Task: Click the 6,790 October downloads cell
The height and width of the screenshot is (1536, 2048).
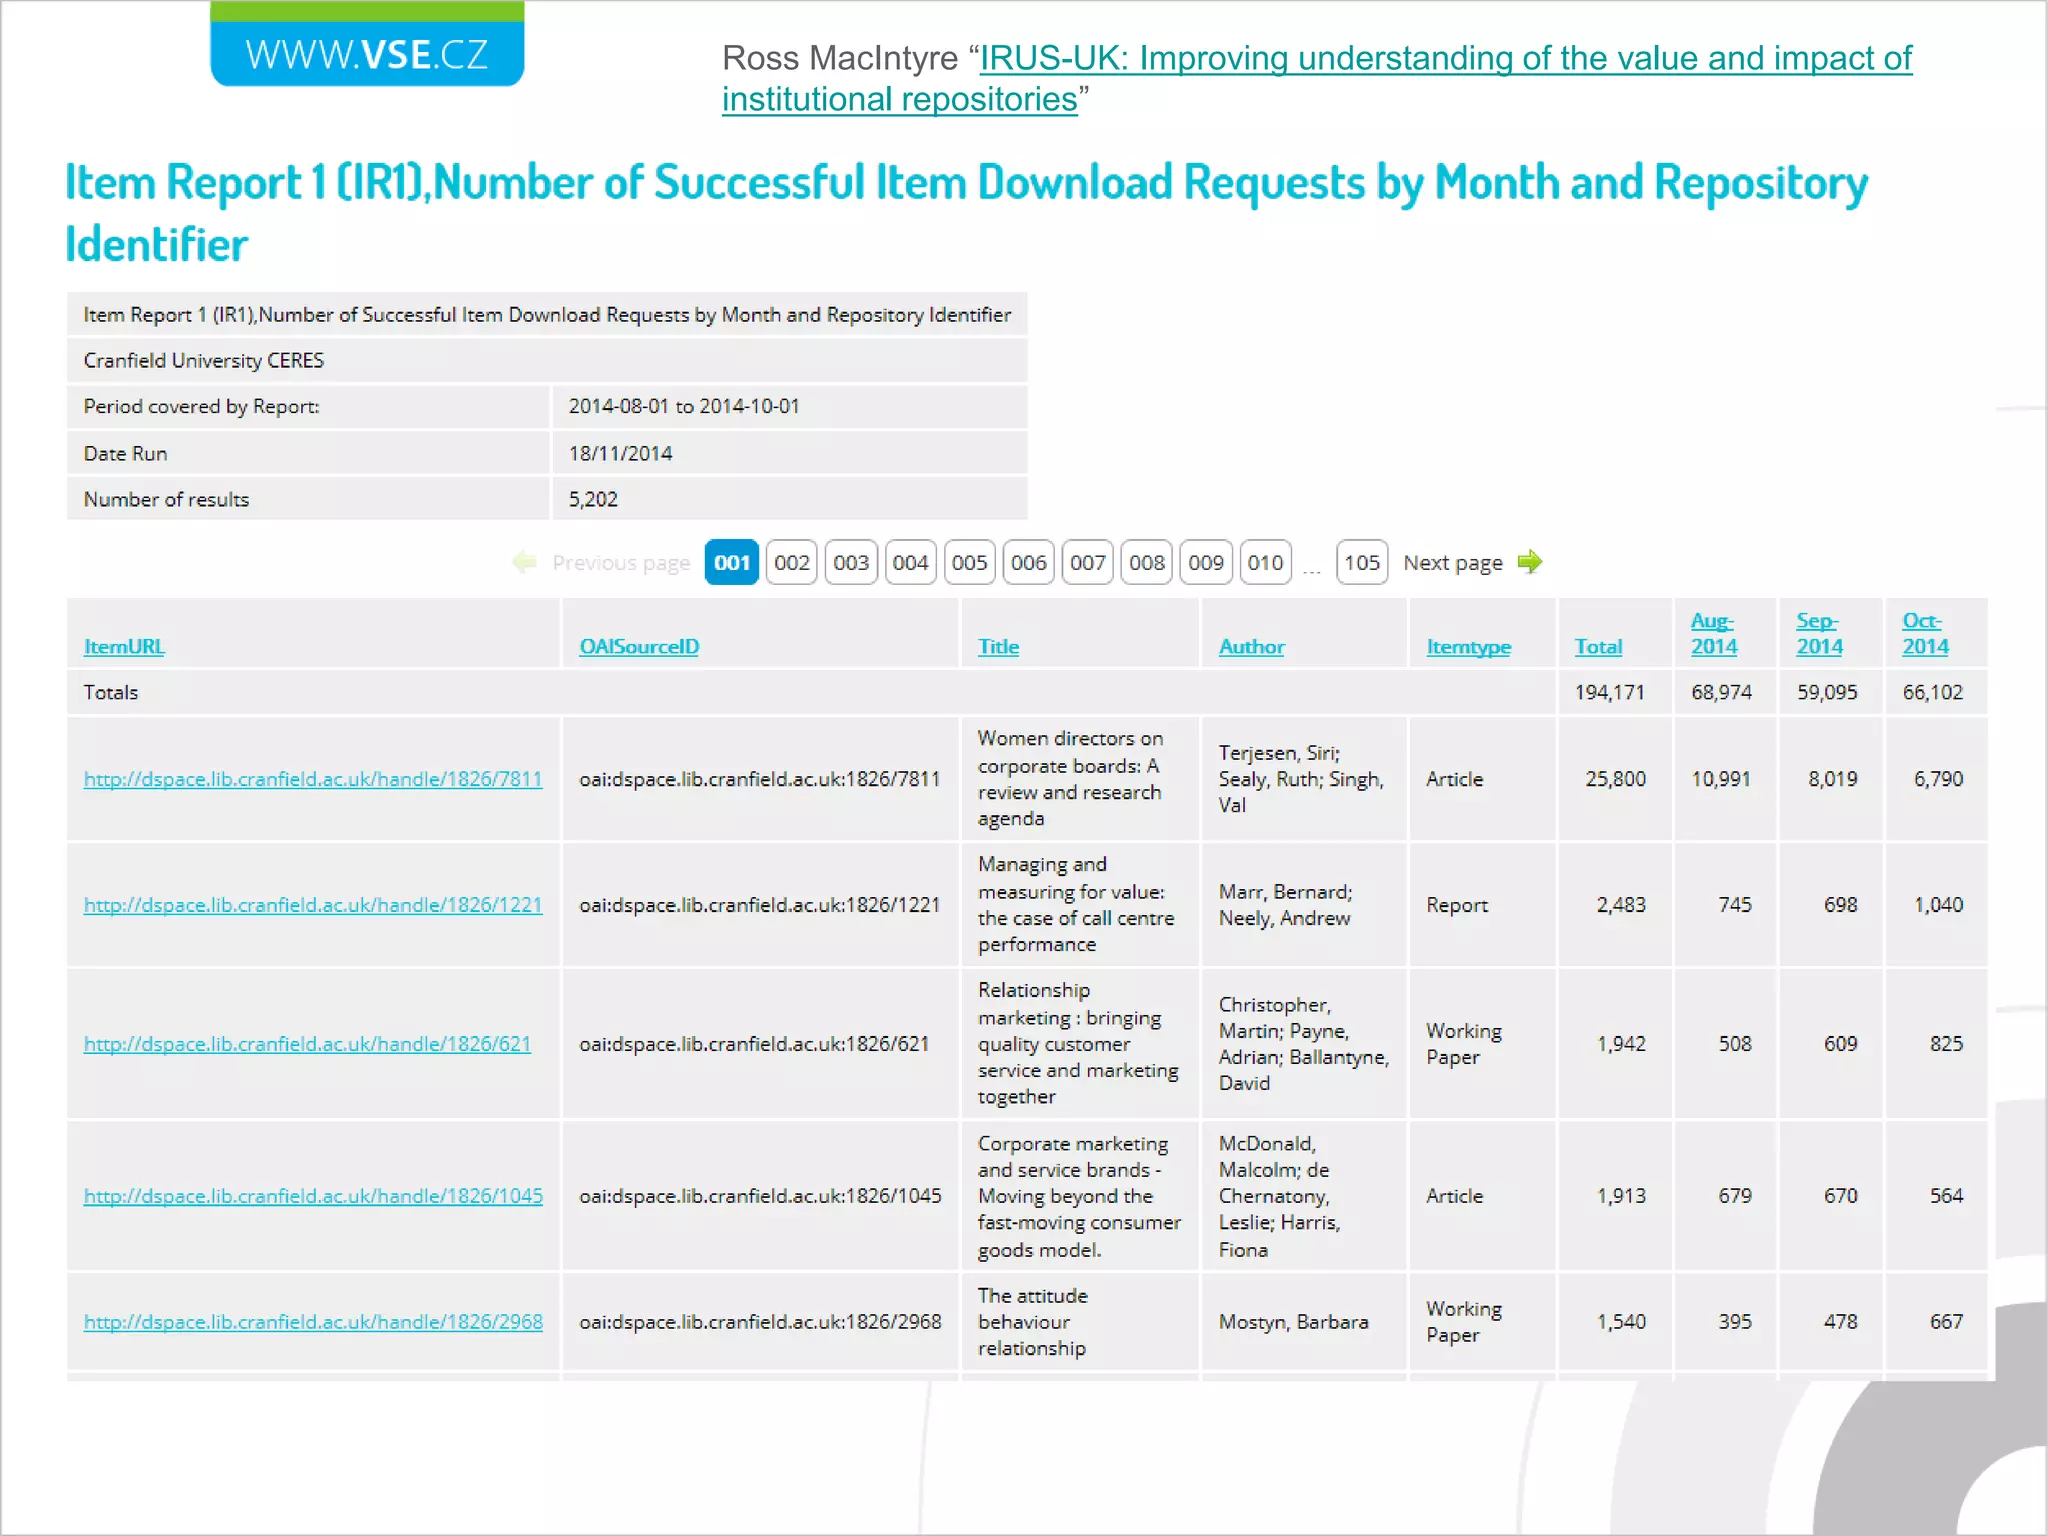Action: tap(1938, 779)
